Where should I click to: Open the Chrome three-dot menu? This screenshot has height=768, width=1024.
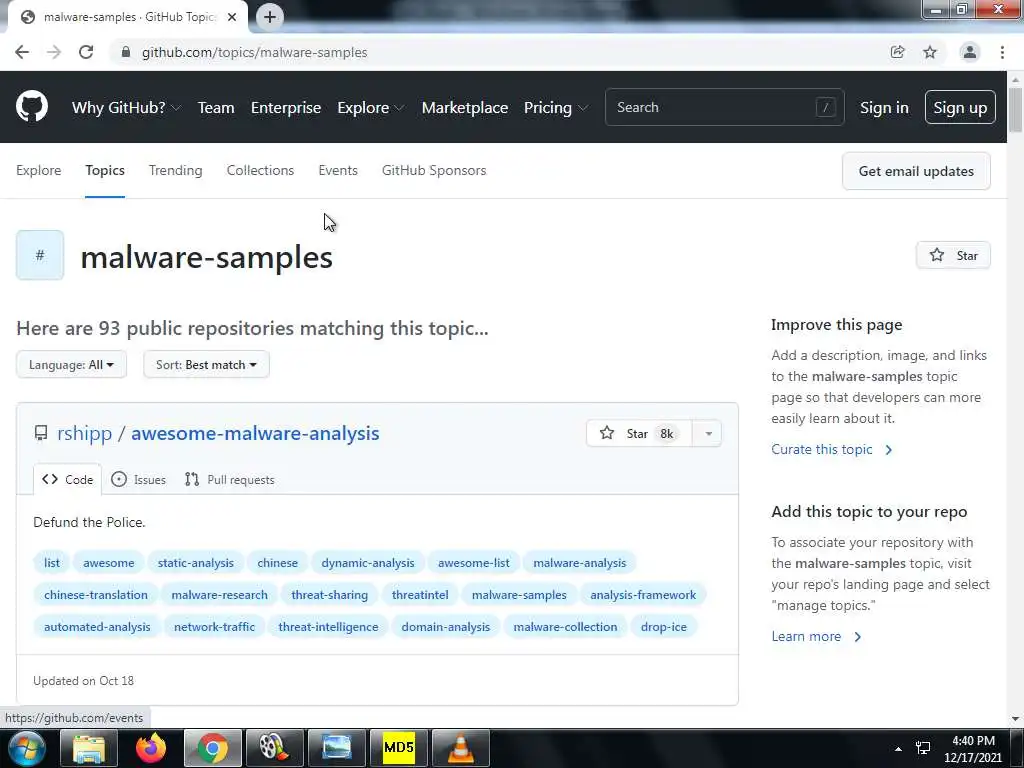coord(1002,52)
